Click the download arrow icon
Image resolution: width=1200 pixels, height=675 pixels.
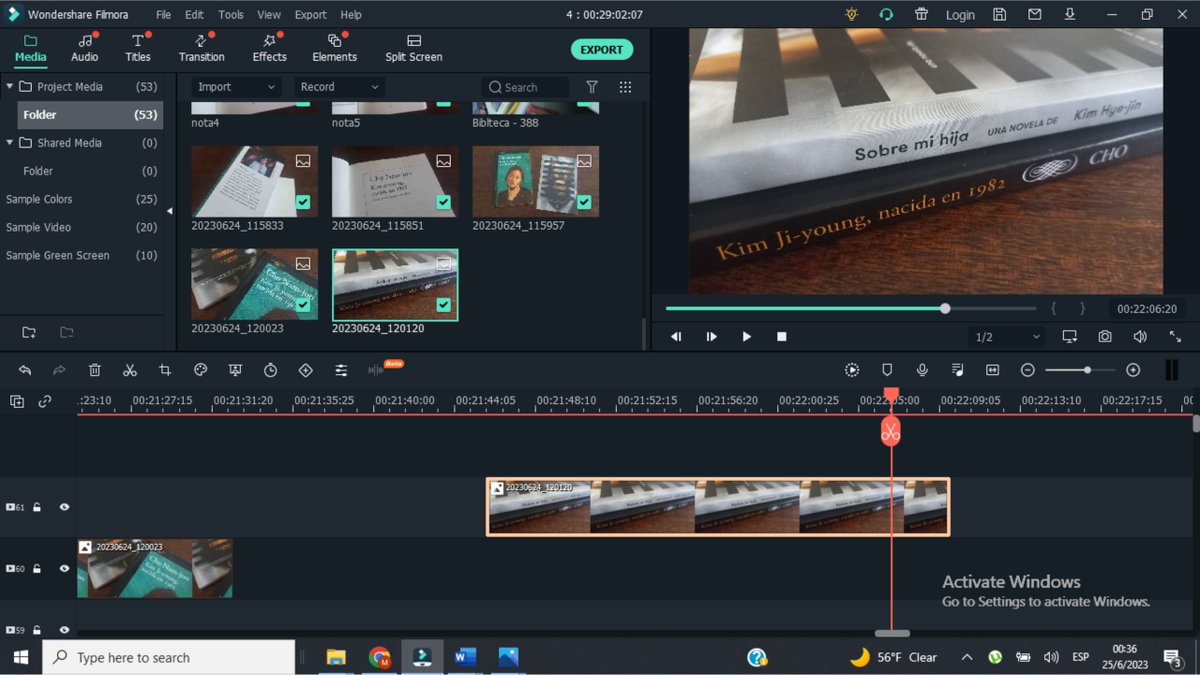point(1069,14)
